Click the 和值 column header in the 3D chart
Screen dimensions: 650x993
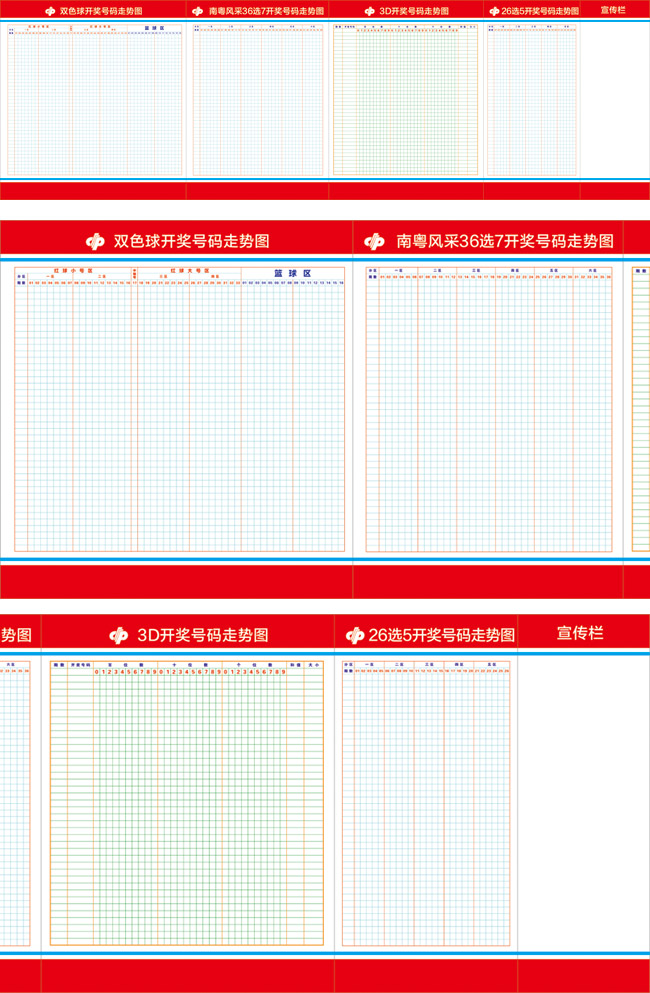click(x=295, y=666)
